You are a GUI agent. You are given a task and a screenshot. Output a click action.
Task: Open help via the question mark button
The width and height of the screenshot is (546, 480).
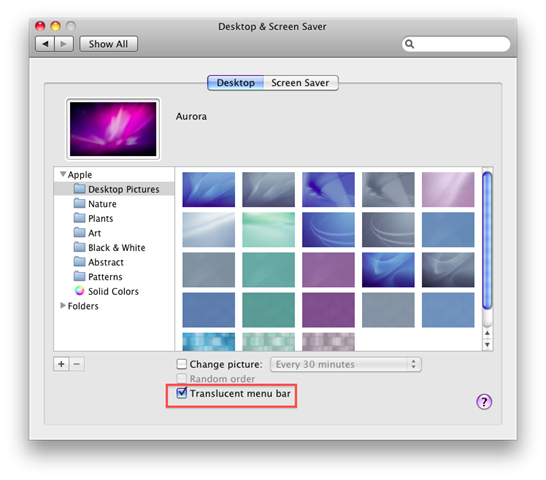(x=484, y=402)
